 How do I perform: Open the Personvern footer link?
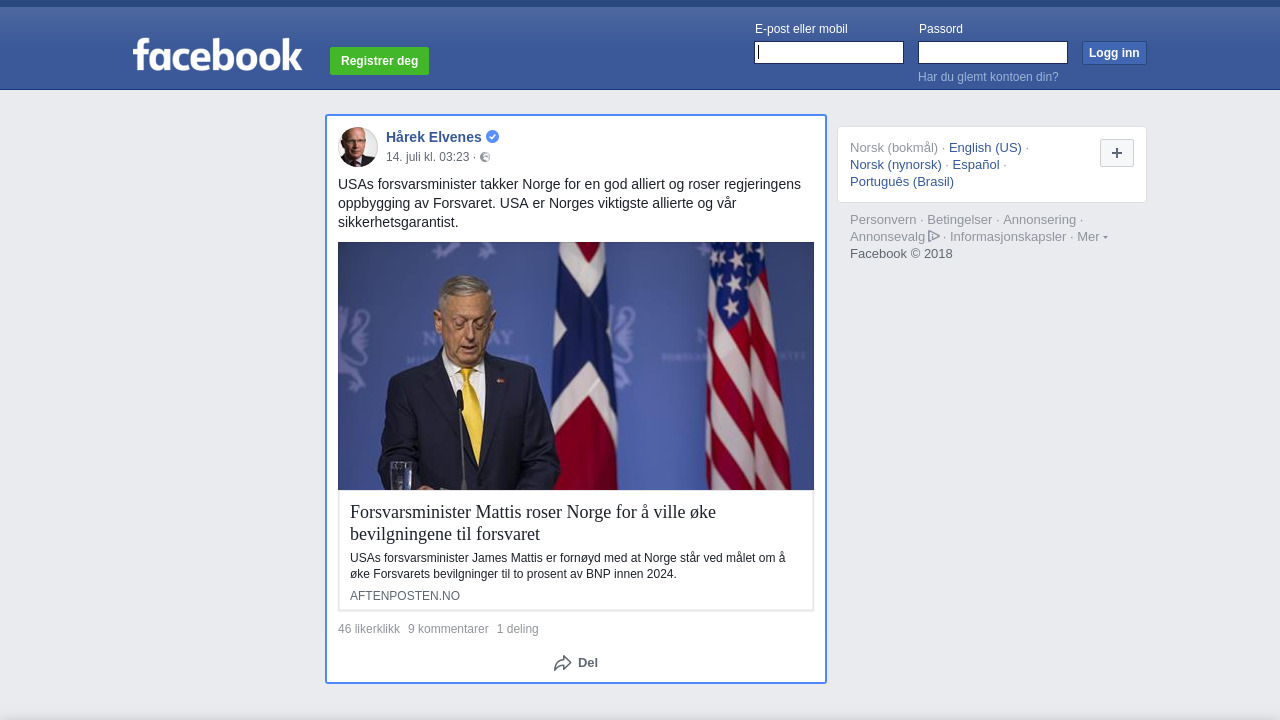(883, 220)
